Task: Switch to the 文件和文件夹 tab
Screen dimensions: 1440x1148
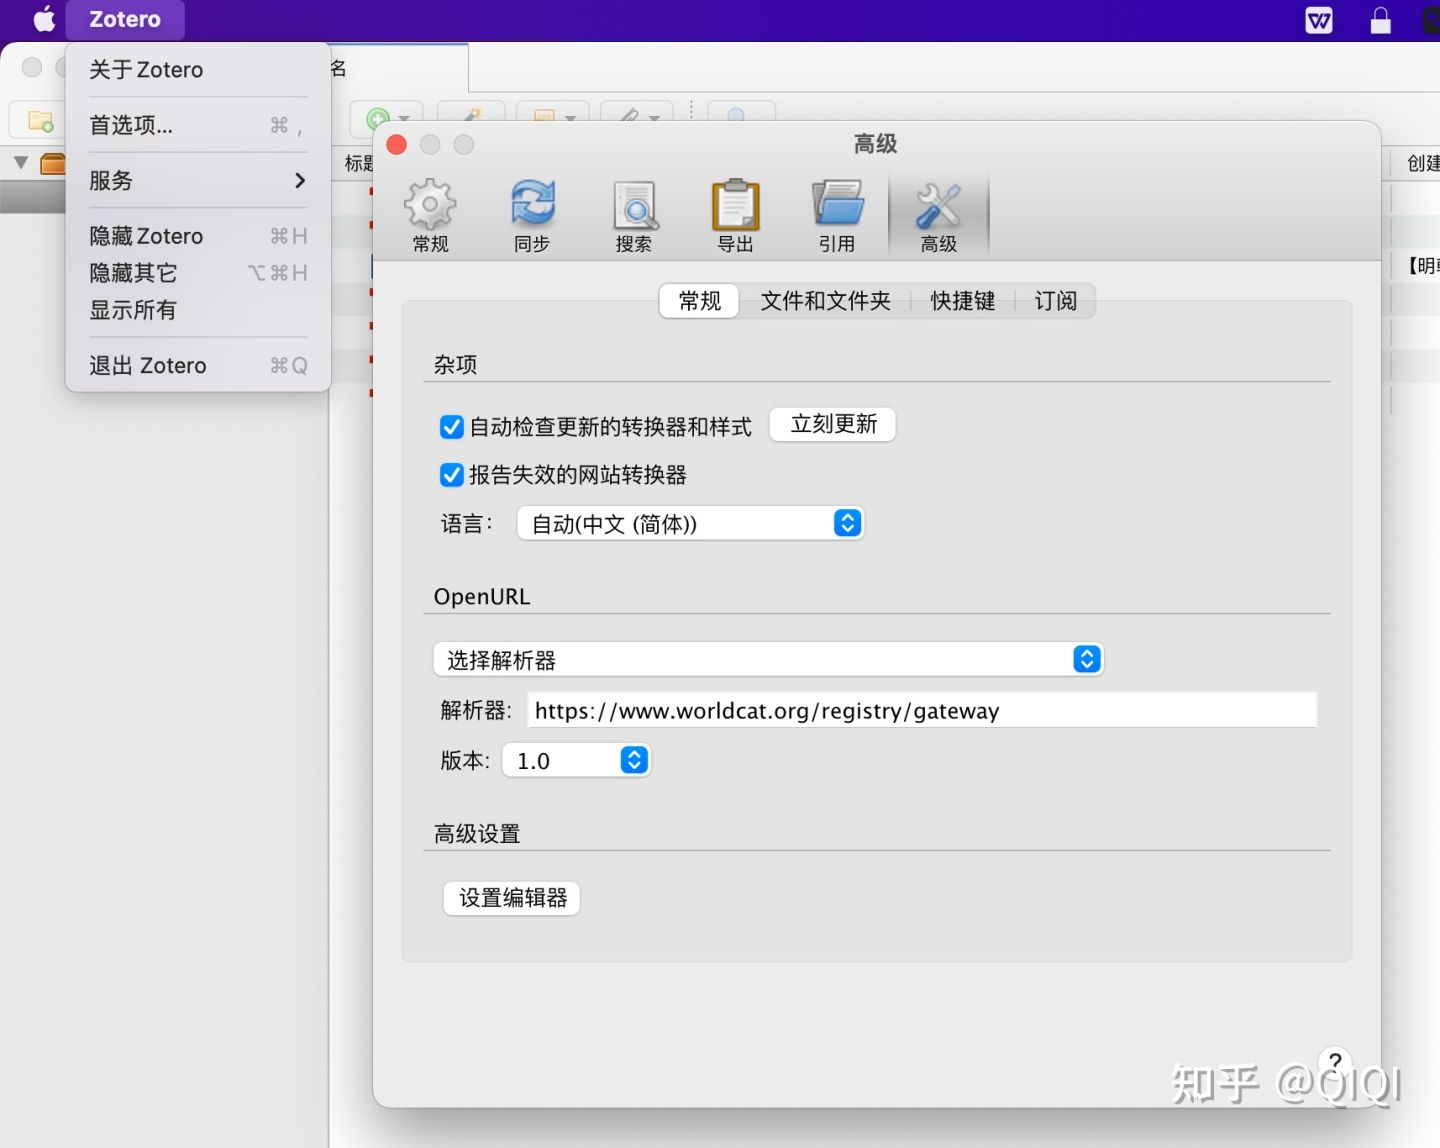Action: tap(825, 301)
